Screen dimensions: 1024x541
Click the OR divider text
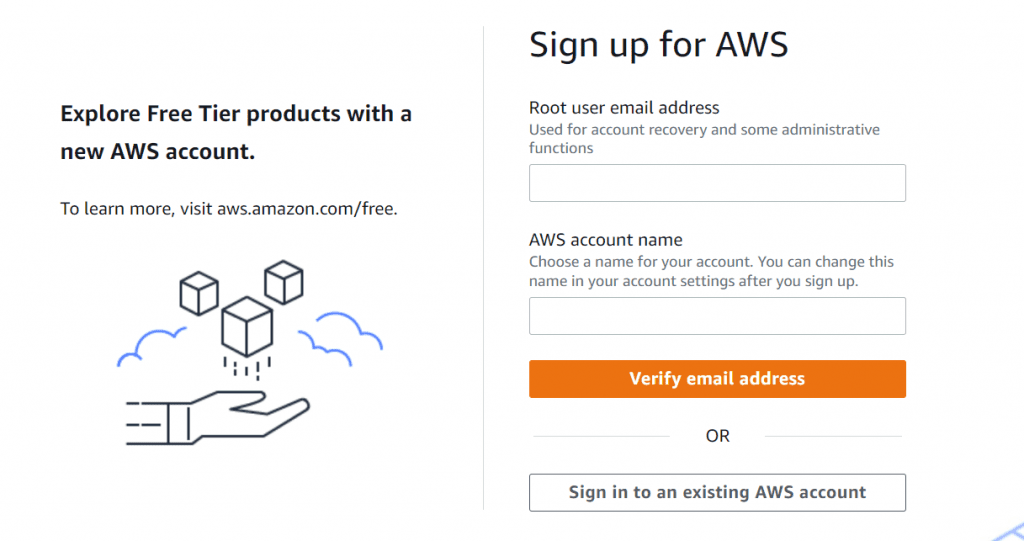(x=717, y=436)
